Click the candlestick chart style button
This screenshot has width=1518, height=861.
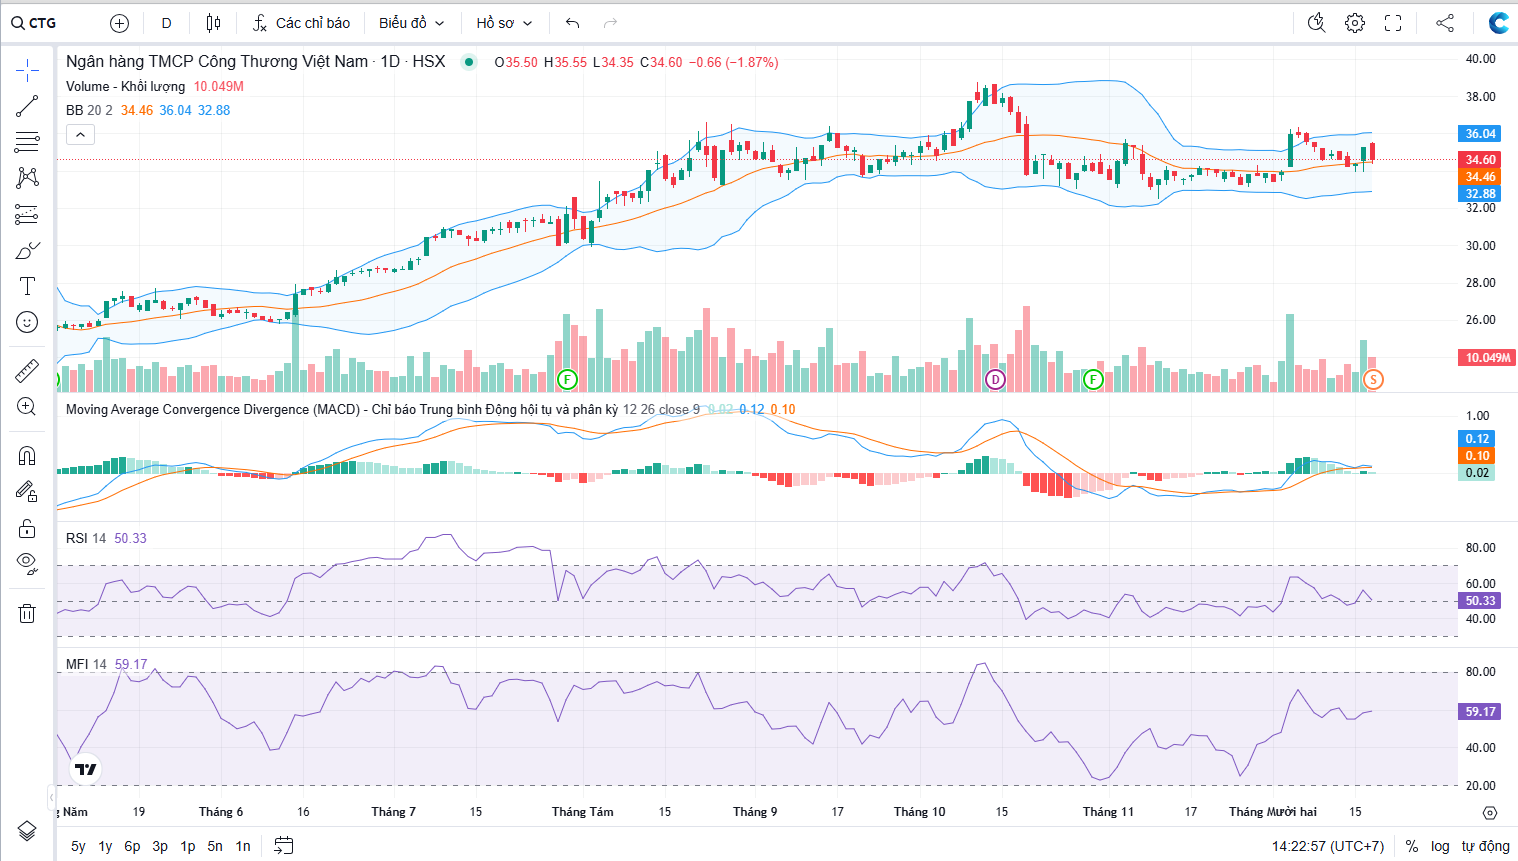point(213,23)
